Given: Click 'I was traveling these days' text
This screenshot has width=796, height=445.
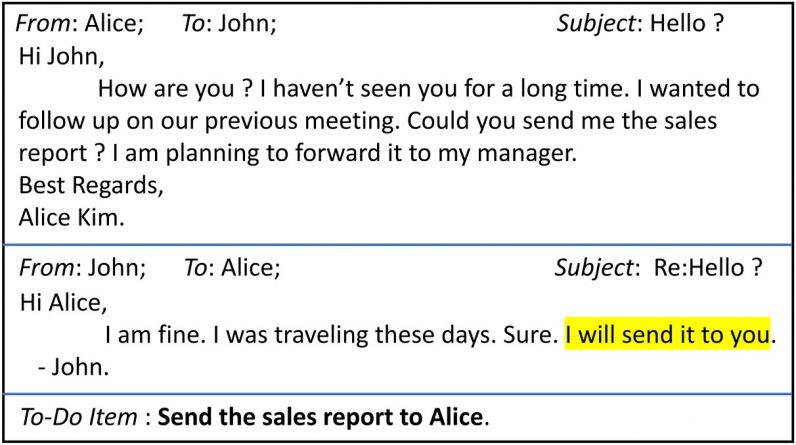Looking at the screenshot, I should pyautogui.click(x=354, y=335).
